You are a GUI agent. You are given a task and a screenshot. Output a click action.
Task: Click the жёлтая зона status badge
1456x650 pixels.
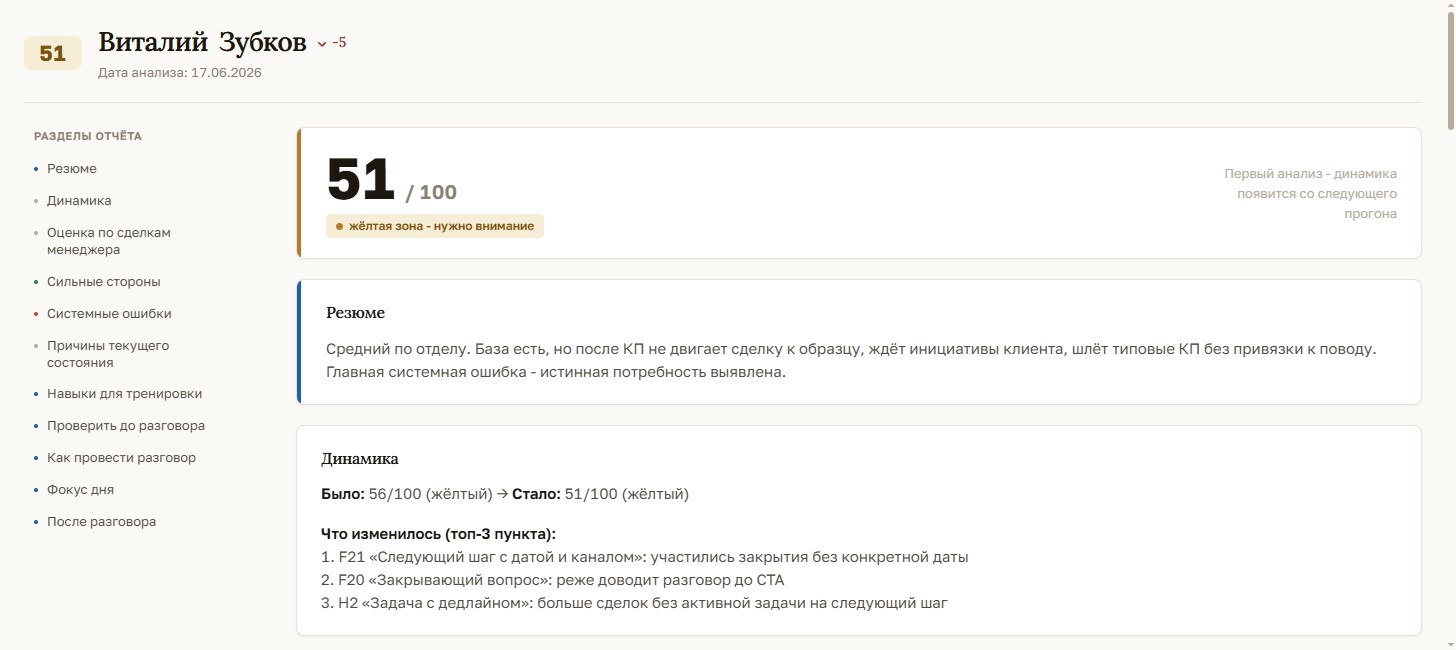[435, 226]
